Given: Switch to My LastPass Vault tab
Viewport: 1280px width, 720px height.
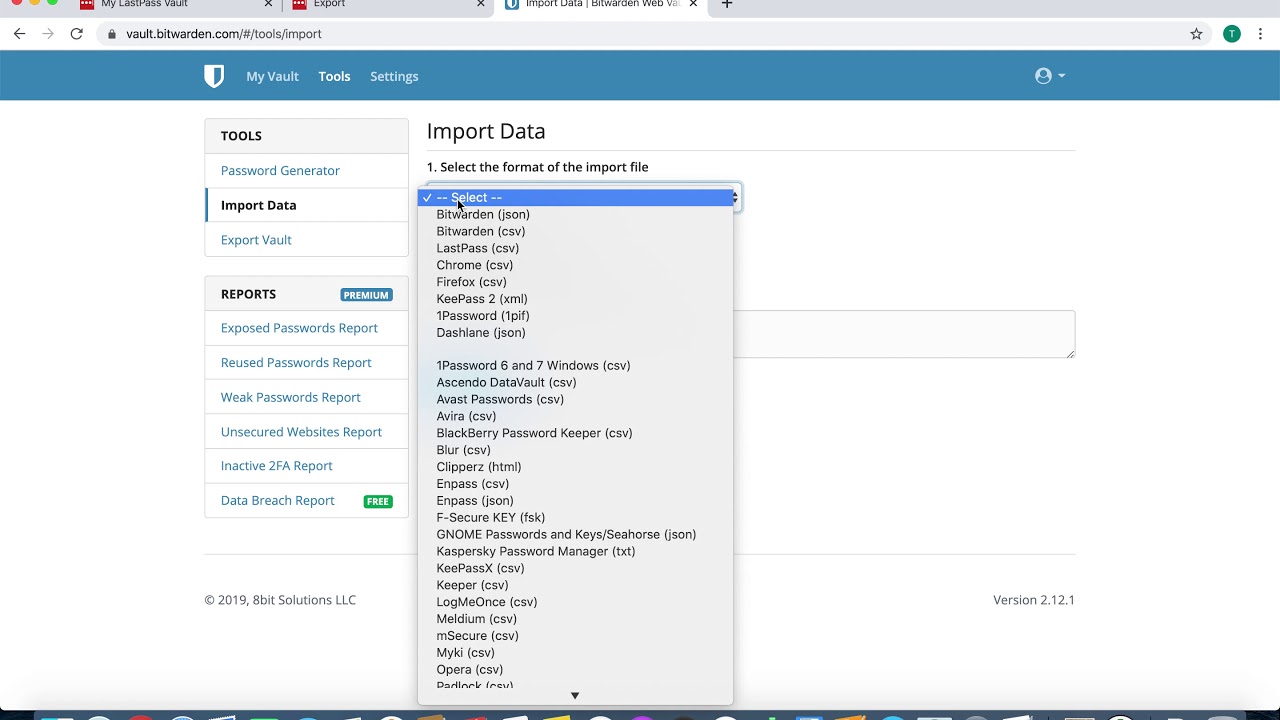Looking at the screenshot, I should pyautogui.click(x=144, y=4).
